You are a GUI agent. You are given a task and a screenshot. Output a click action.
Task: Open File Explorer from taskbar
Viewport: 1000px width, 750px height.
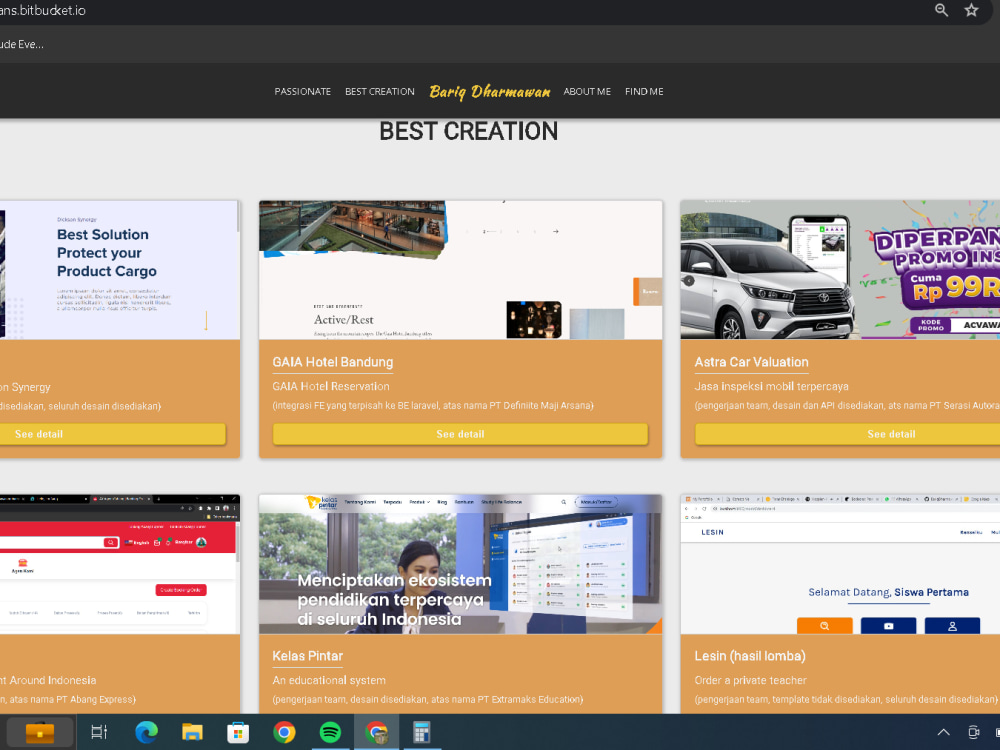[x=192, y=732]
